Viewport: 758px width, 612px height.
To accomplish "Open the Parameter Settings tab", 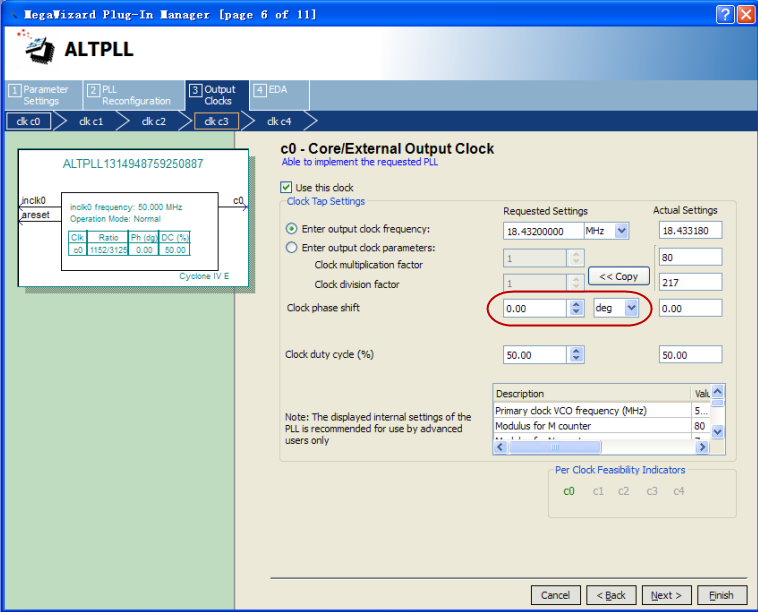I will click(x=44, y=95).
